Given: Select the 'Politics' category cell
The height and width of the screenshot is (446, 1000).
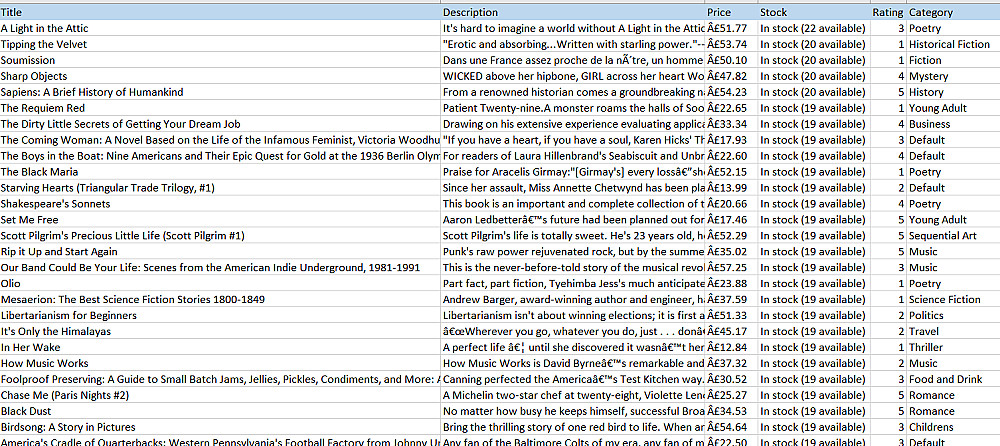Looking at the screenshot, I should click(953, 315).
